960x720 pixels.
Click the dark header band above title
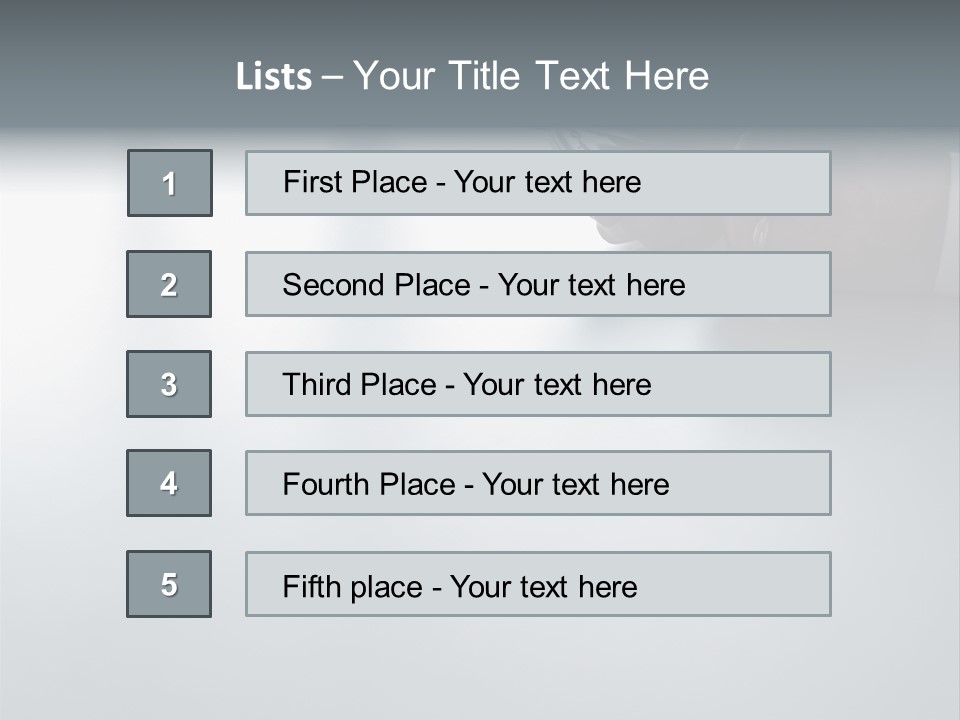[480, 22]
